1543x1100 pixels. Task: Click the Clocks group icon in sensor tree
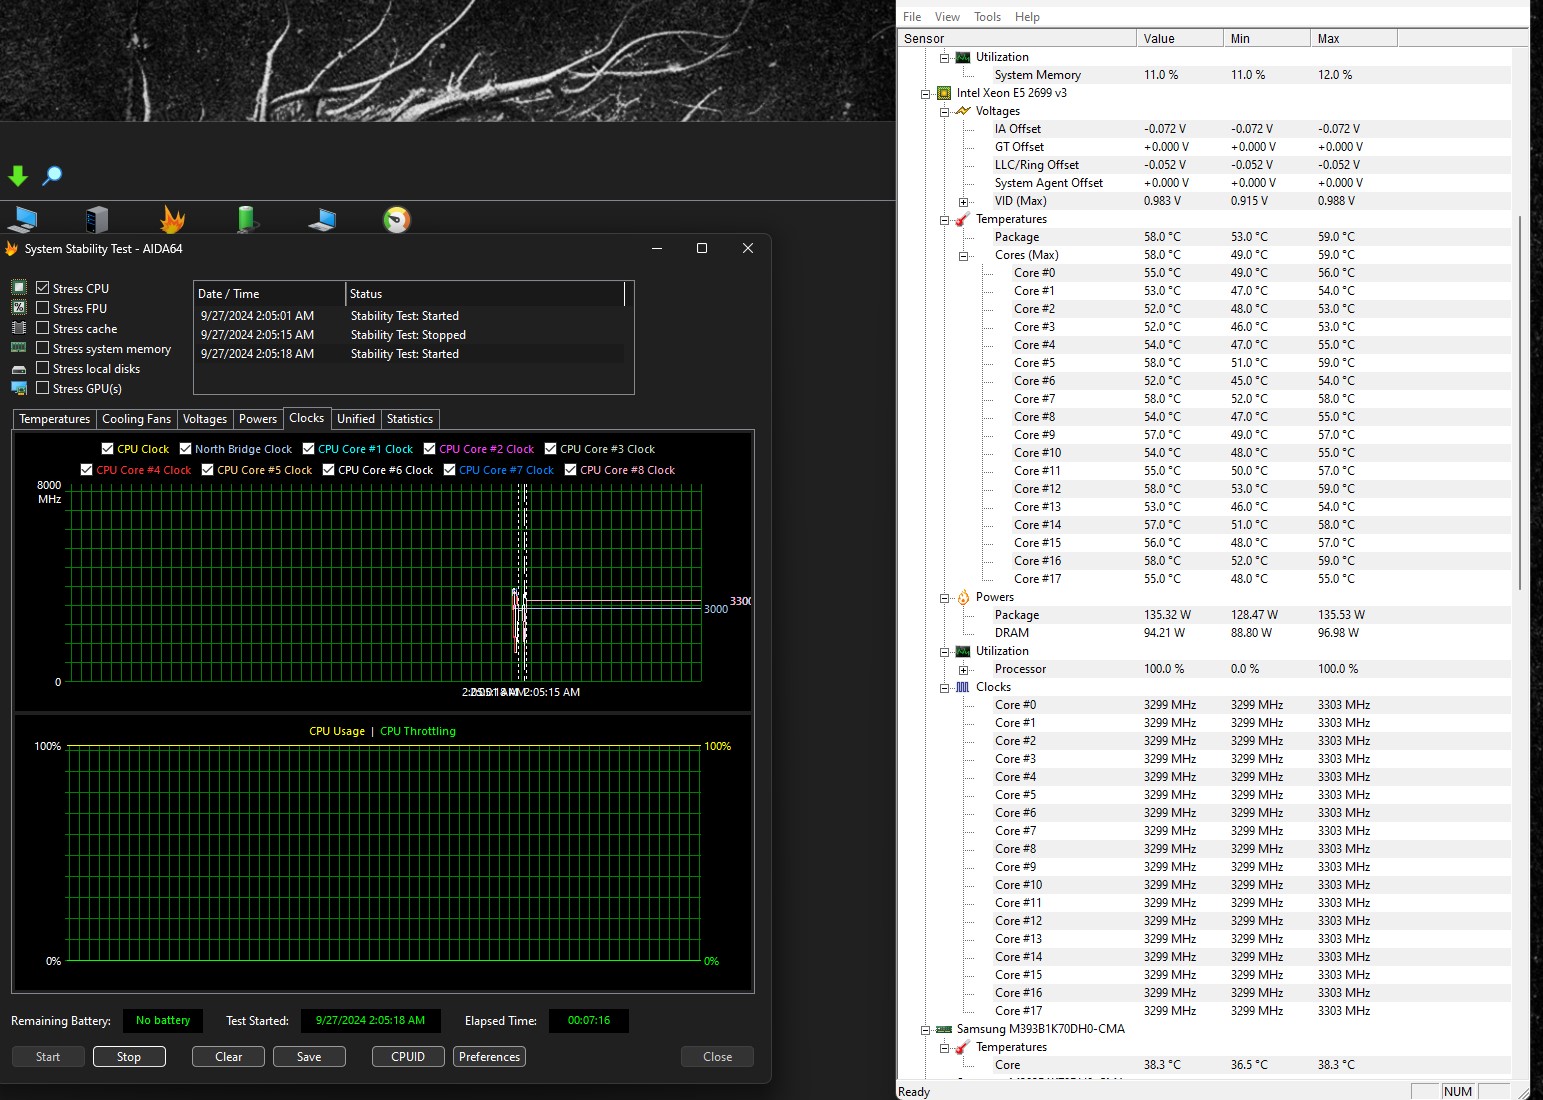[x=963, y=687]
